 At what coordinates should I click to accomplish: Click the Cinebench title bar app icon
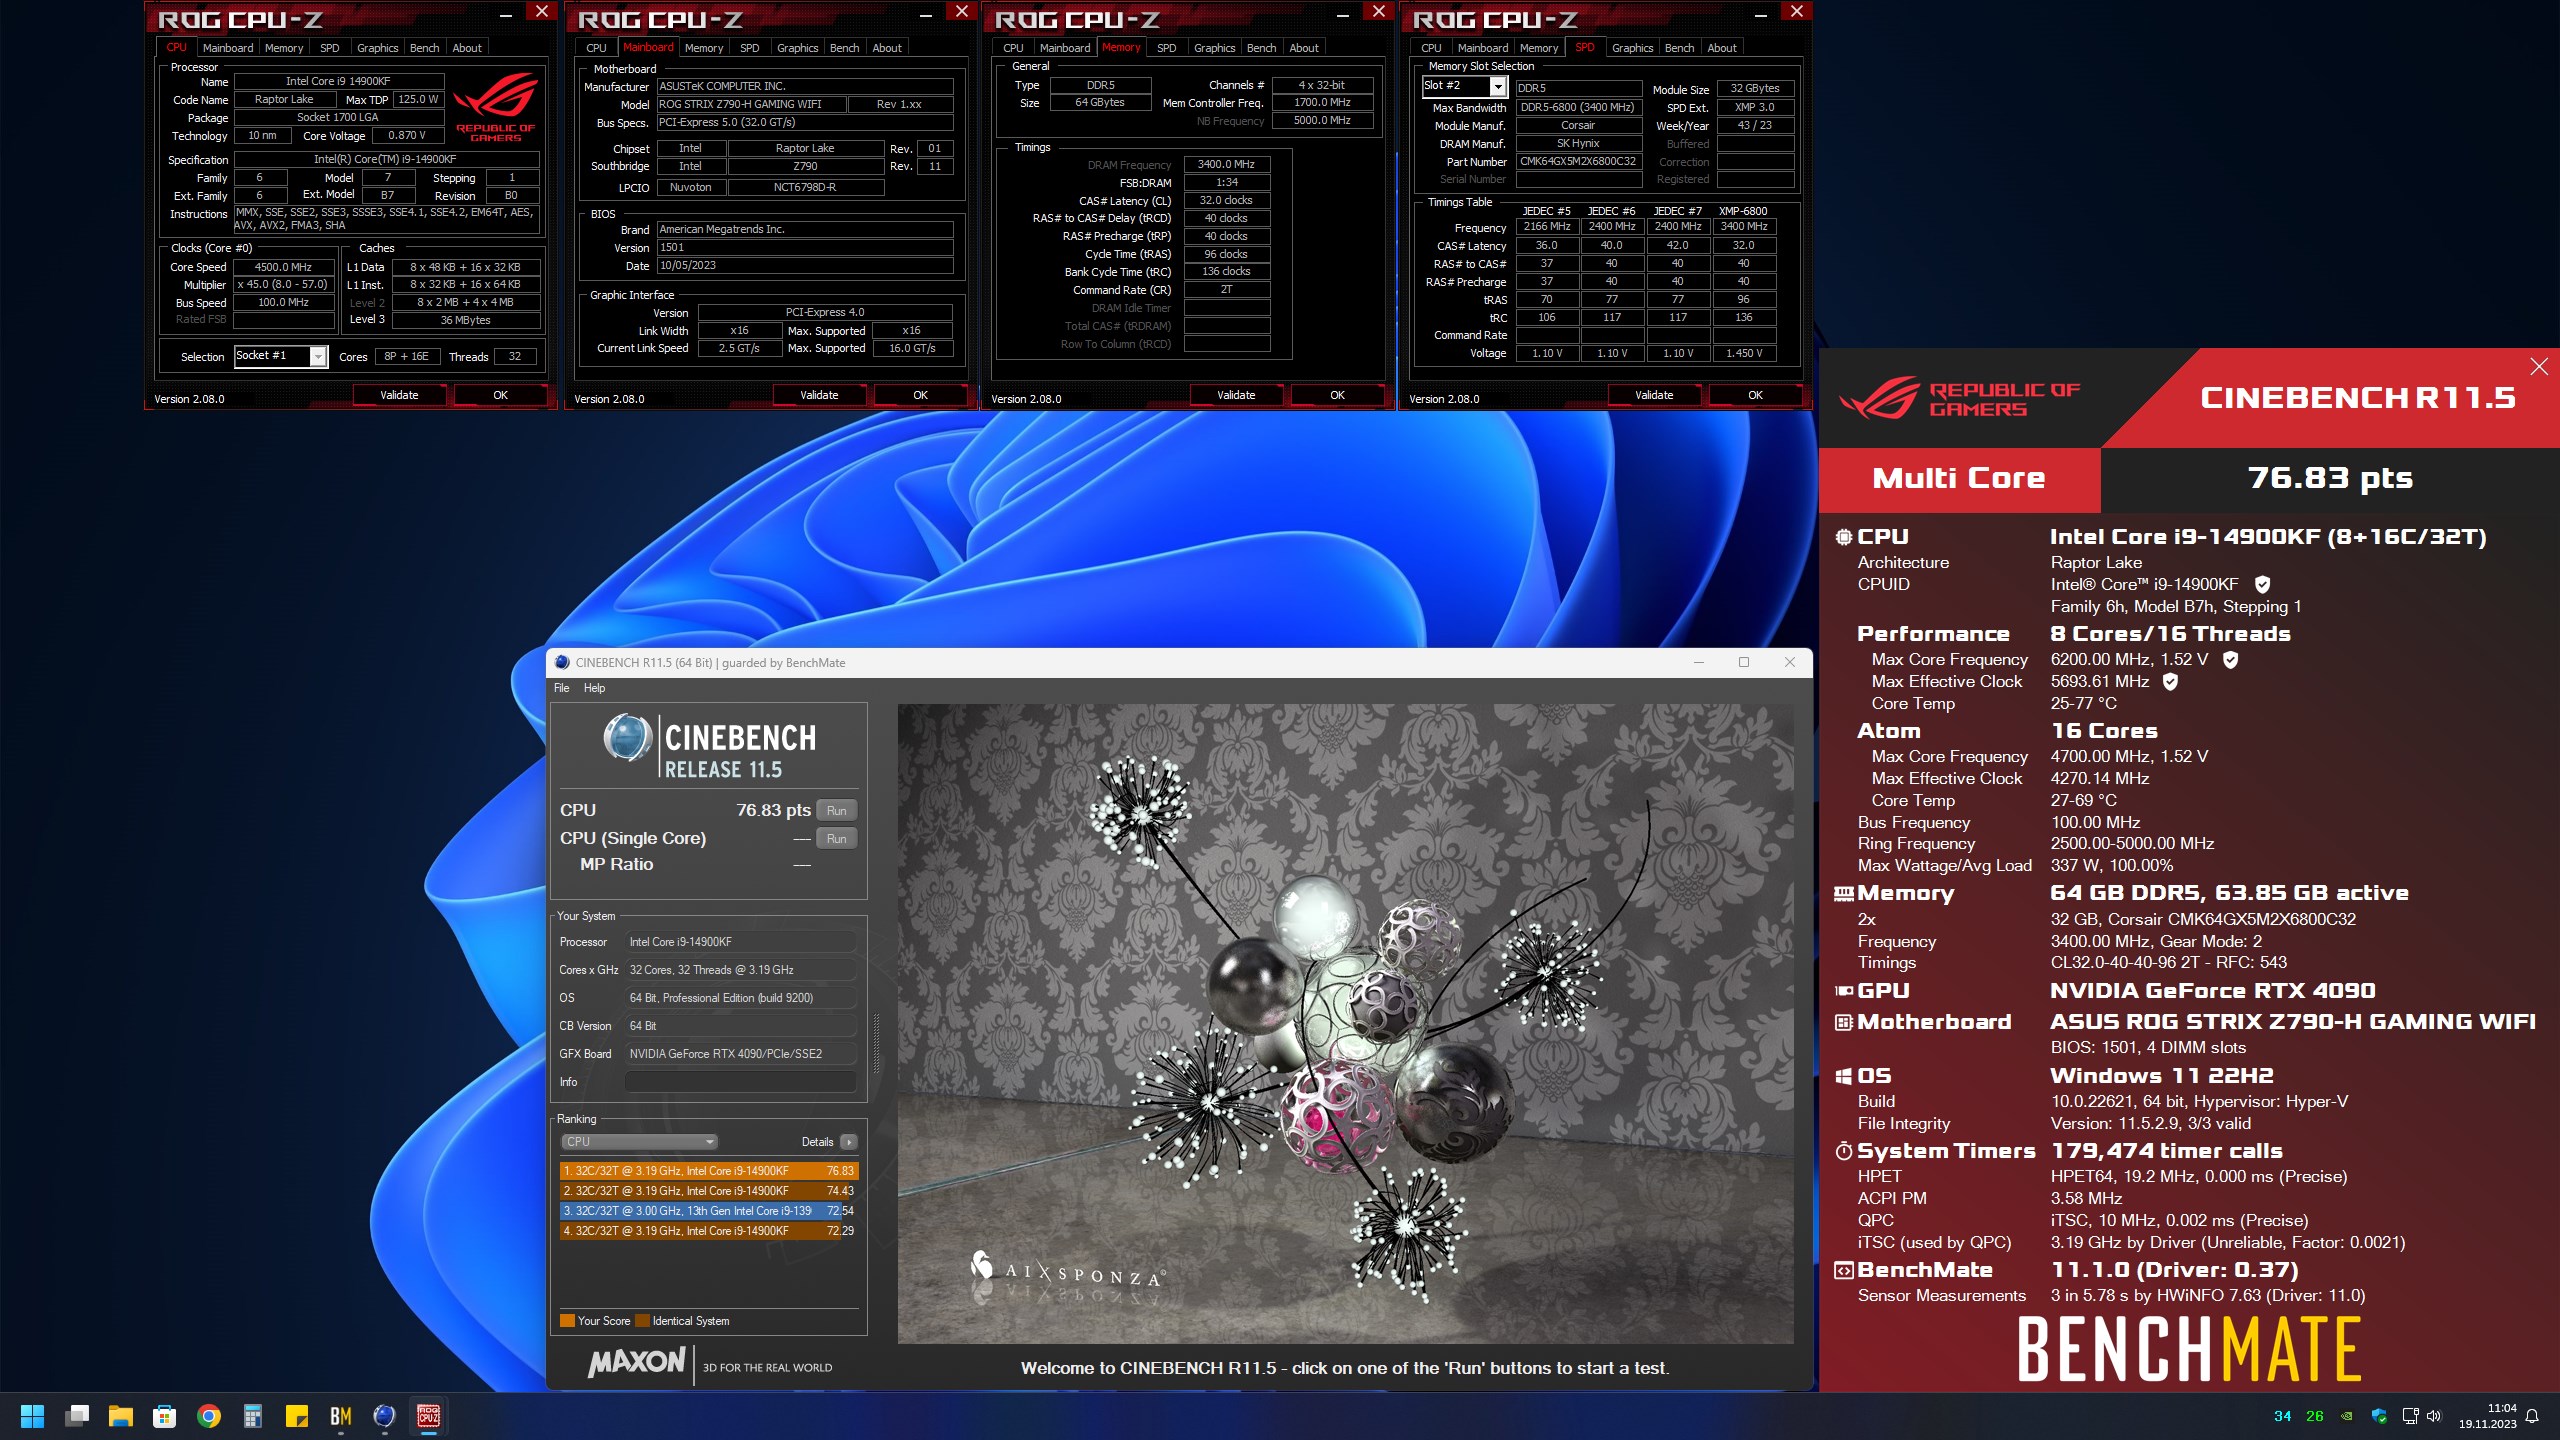562,662
